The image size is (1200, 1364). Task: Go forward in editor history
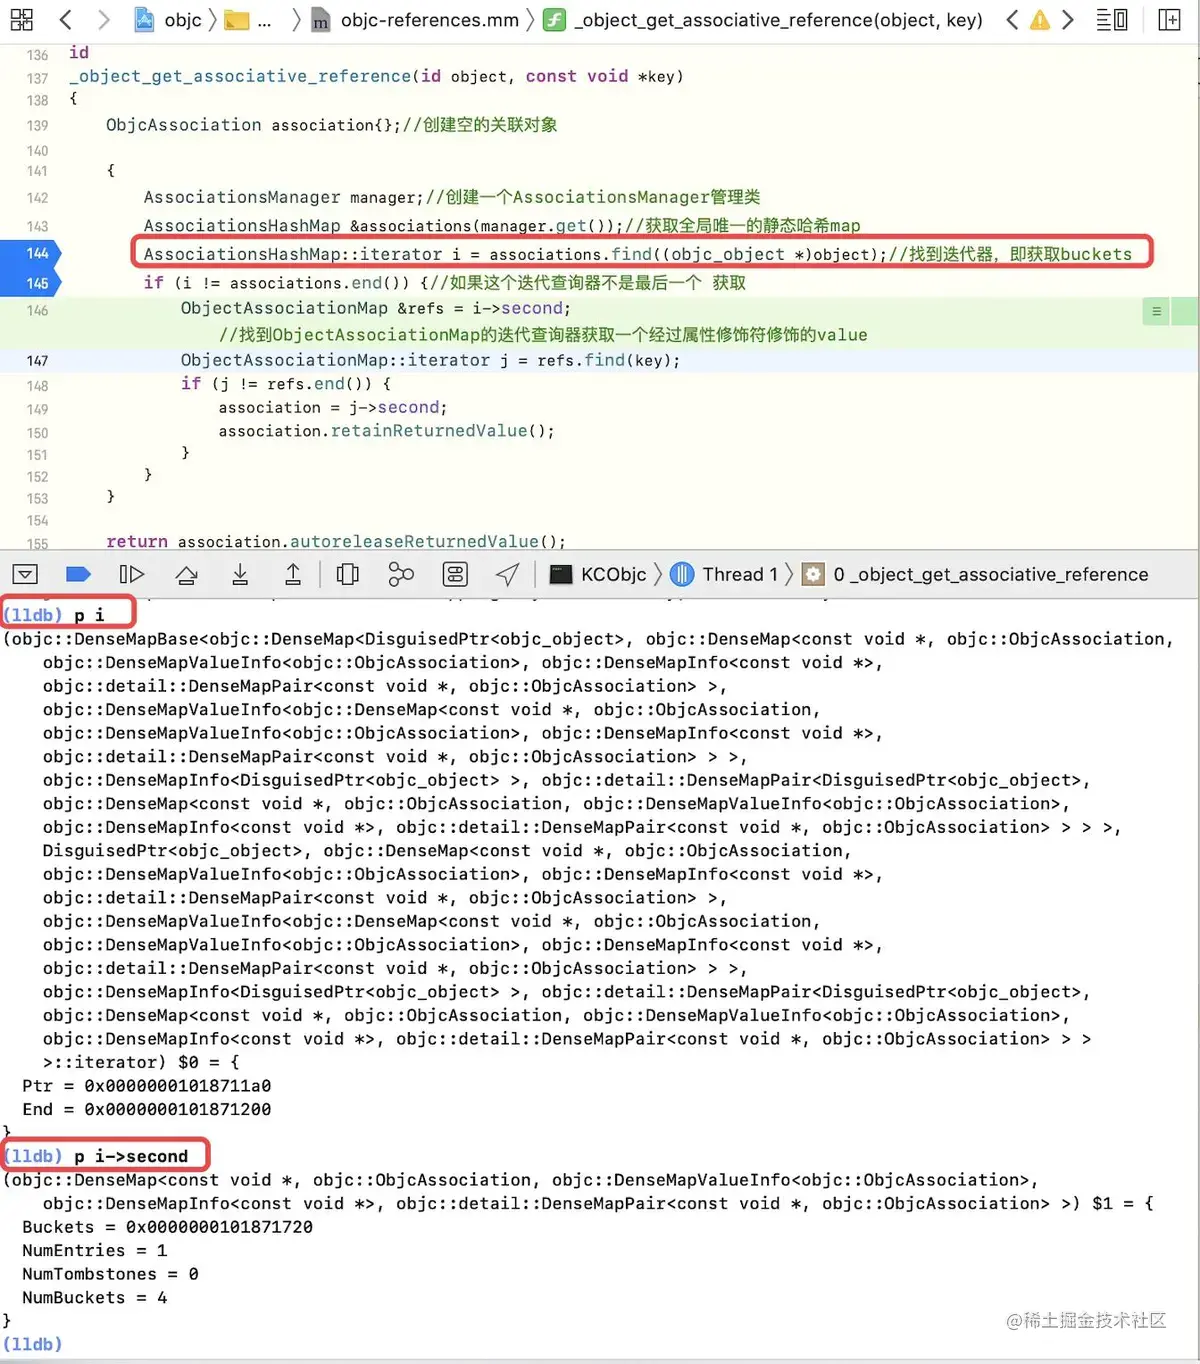104,19
